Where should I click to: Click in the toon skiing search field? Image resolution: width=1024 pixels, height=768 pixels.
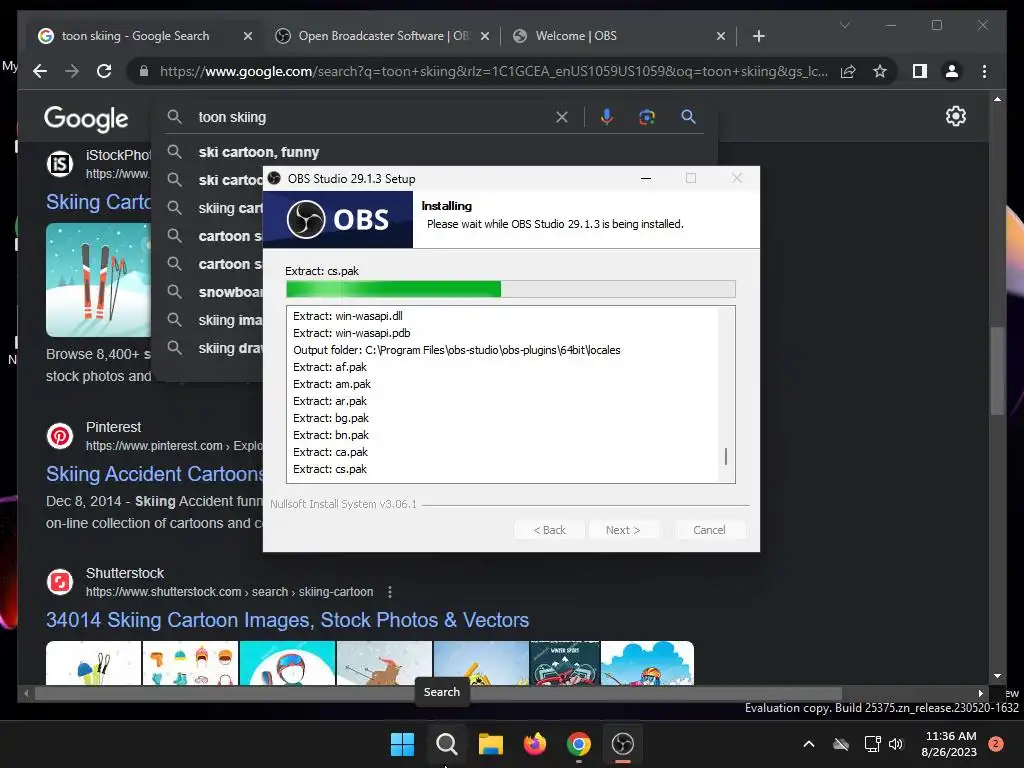pyautogui.click(x=372, y=117)
